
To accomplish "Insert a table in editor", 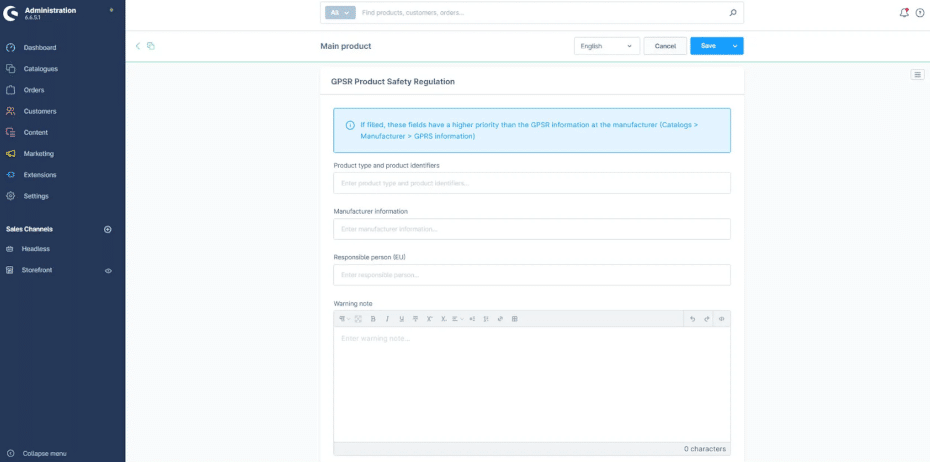I will [514, 319].
